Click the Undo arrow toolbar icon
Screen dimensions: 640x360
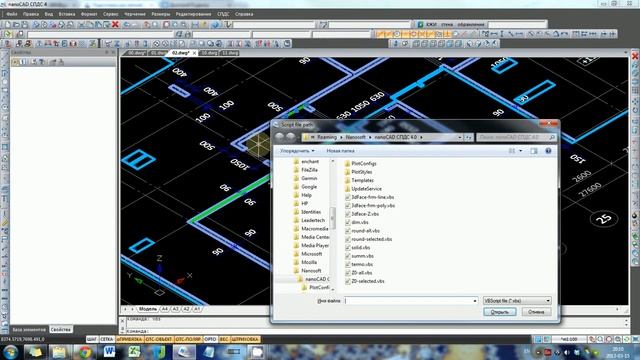[x=127, y=24]
